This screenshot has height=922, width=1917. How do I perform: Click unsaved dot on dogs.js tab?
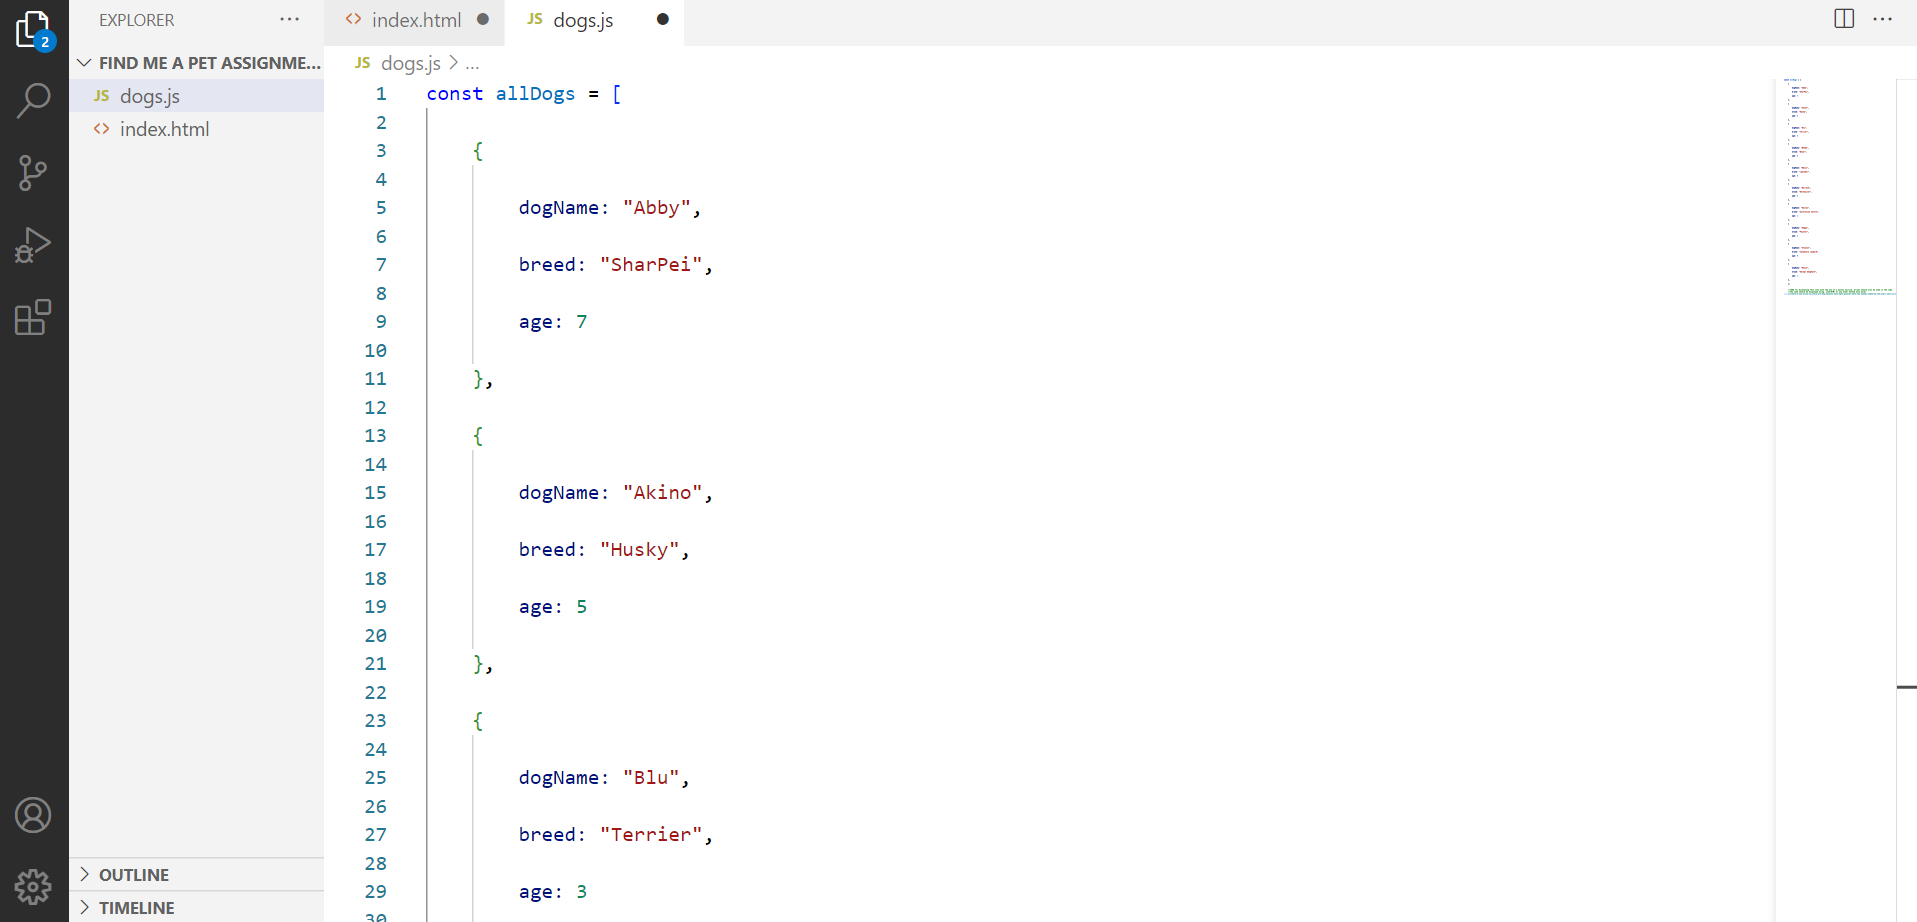tap(662, 19)
